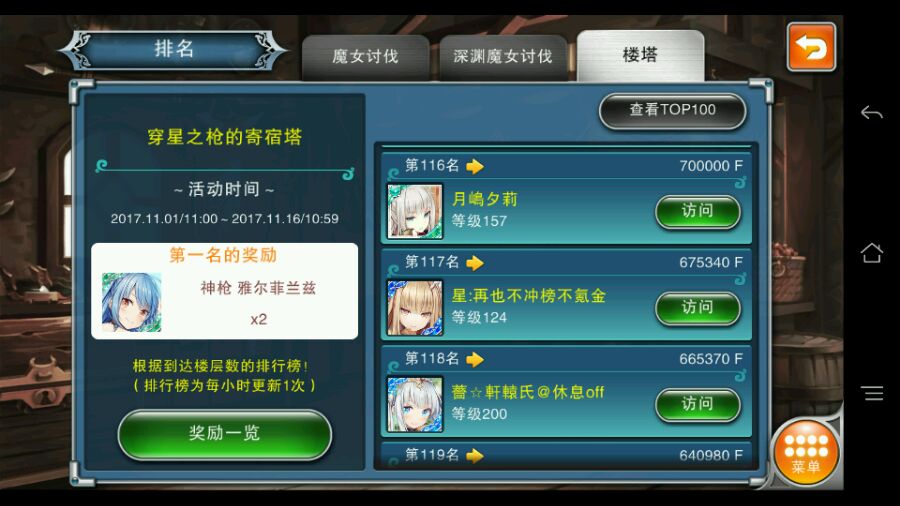The height and width of the screenshot is (506, 900).
Task: Open the Android recent apps menu icon
Action: [x=871, y=393]
